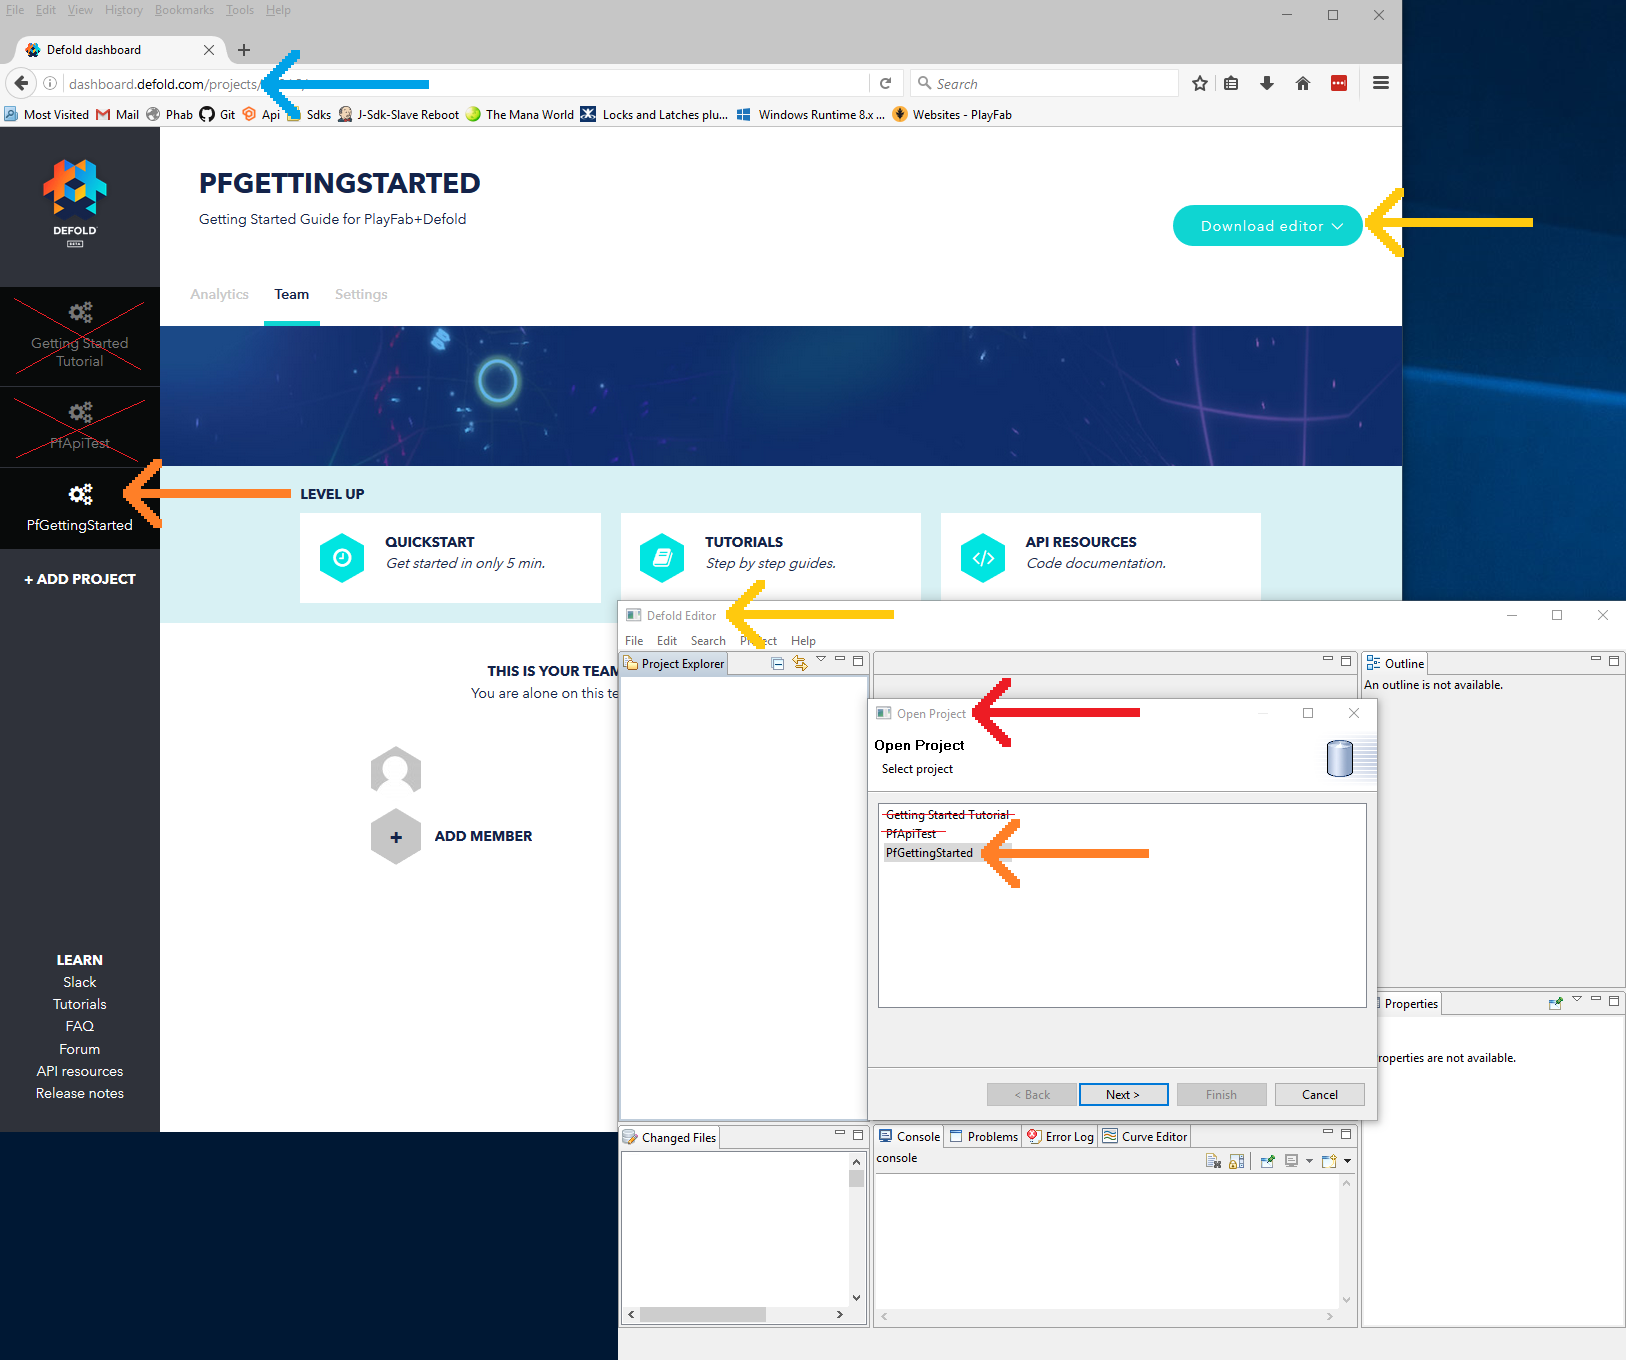Screen dimensions: 1626x1360
Task: Open the Analytics tab on dashboard
Action: point(219,294)
